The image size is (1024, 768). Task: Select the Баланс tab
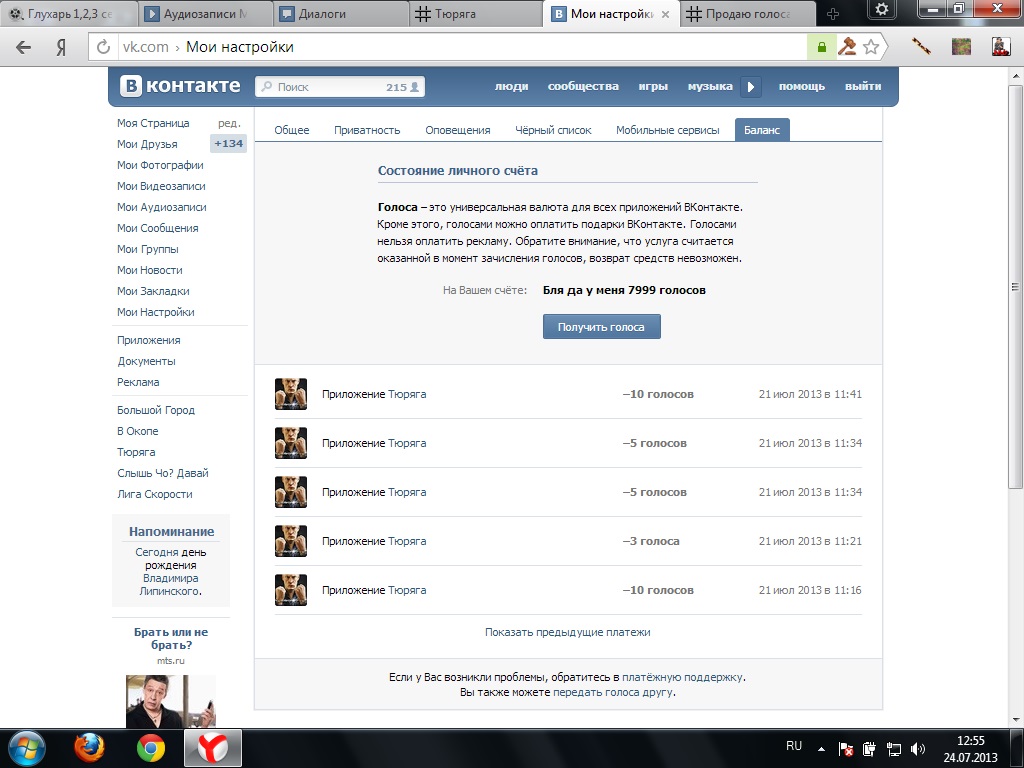pyautogui.click(x=761, y=130)
